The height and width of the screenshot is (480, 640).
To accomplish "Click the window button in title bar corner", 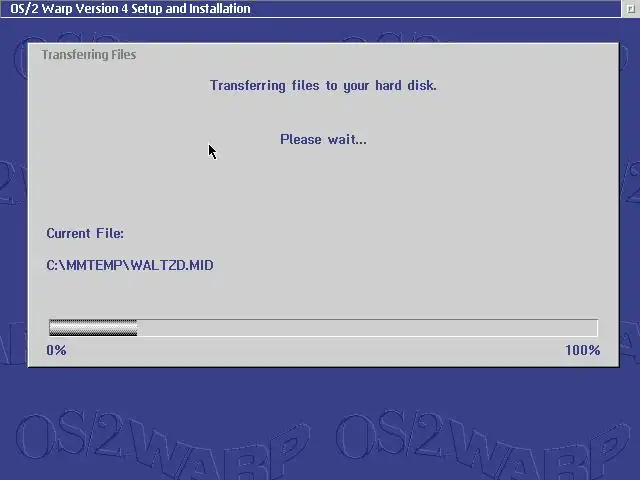I will [x=631, y=9].
